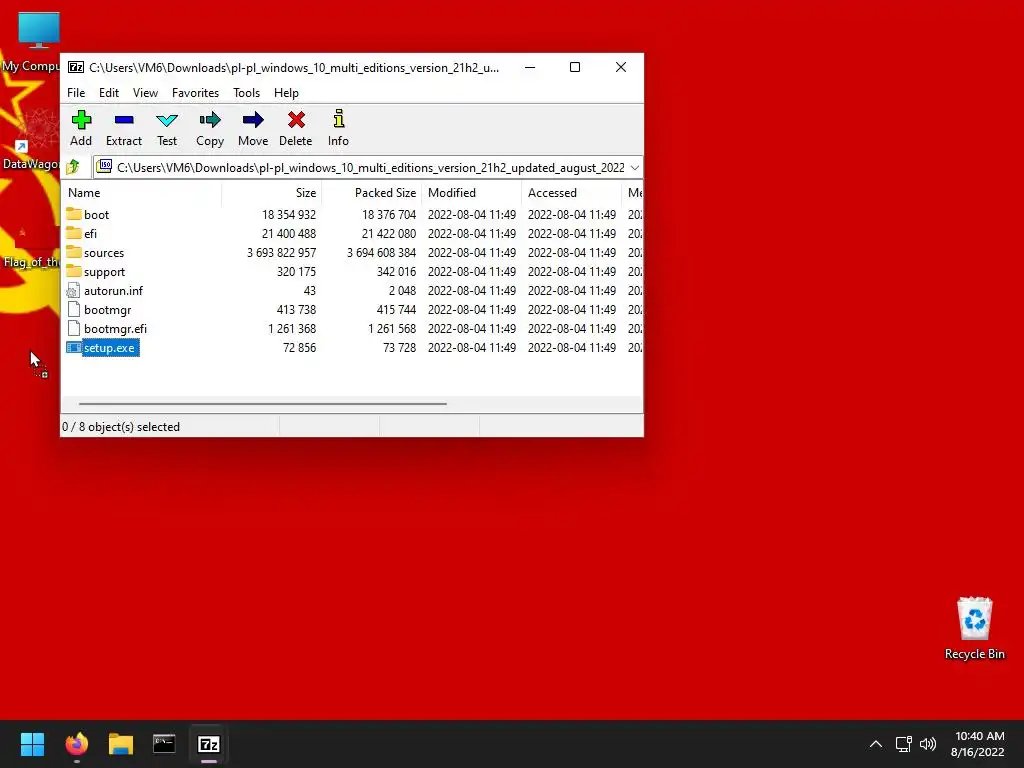Open the Edit menu
Image resolution: width=1024 pixels, height=768 pixels.
pyautogui.click(x=108, y=93)
